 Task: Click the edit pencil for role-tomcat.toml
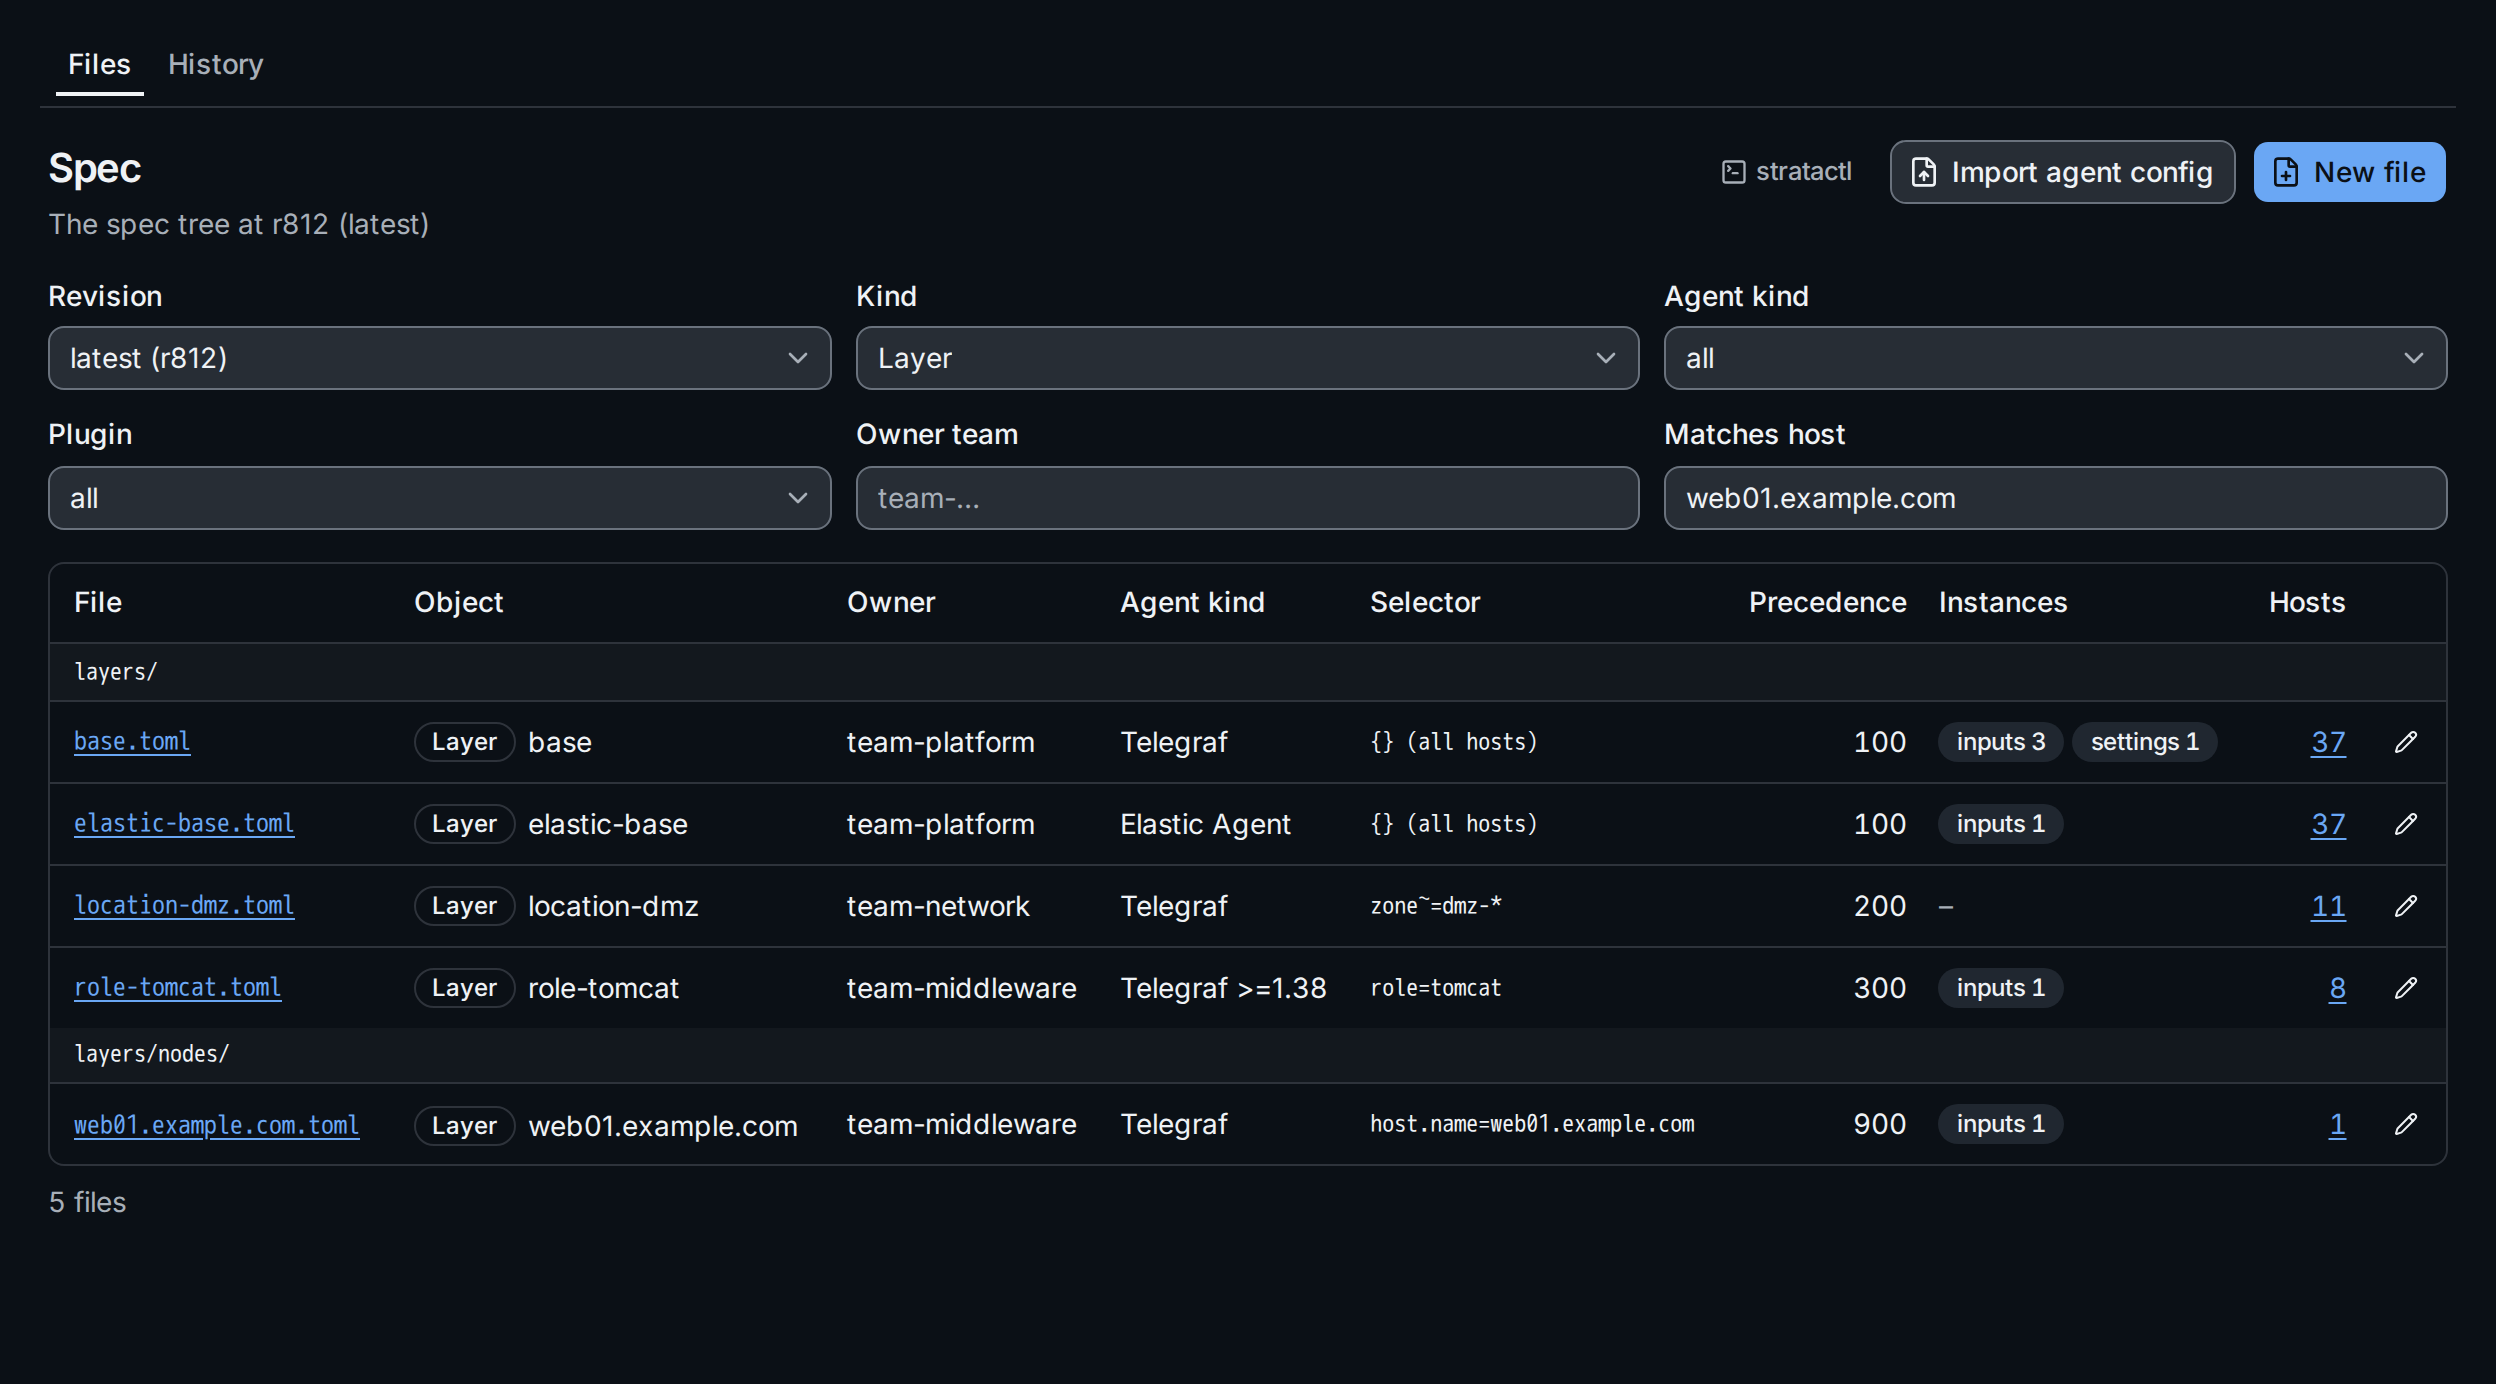pyautogui.click(x=2406, y=988)
